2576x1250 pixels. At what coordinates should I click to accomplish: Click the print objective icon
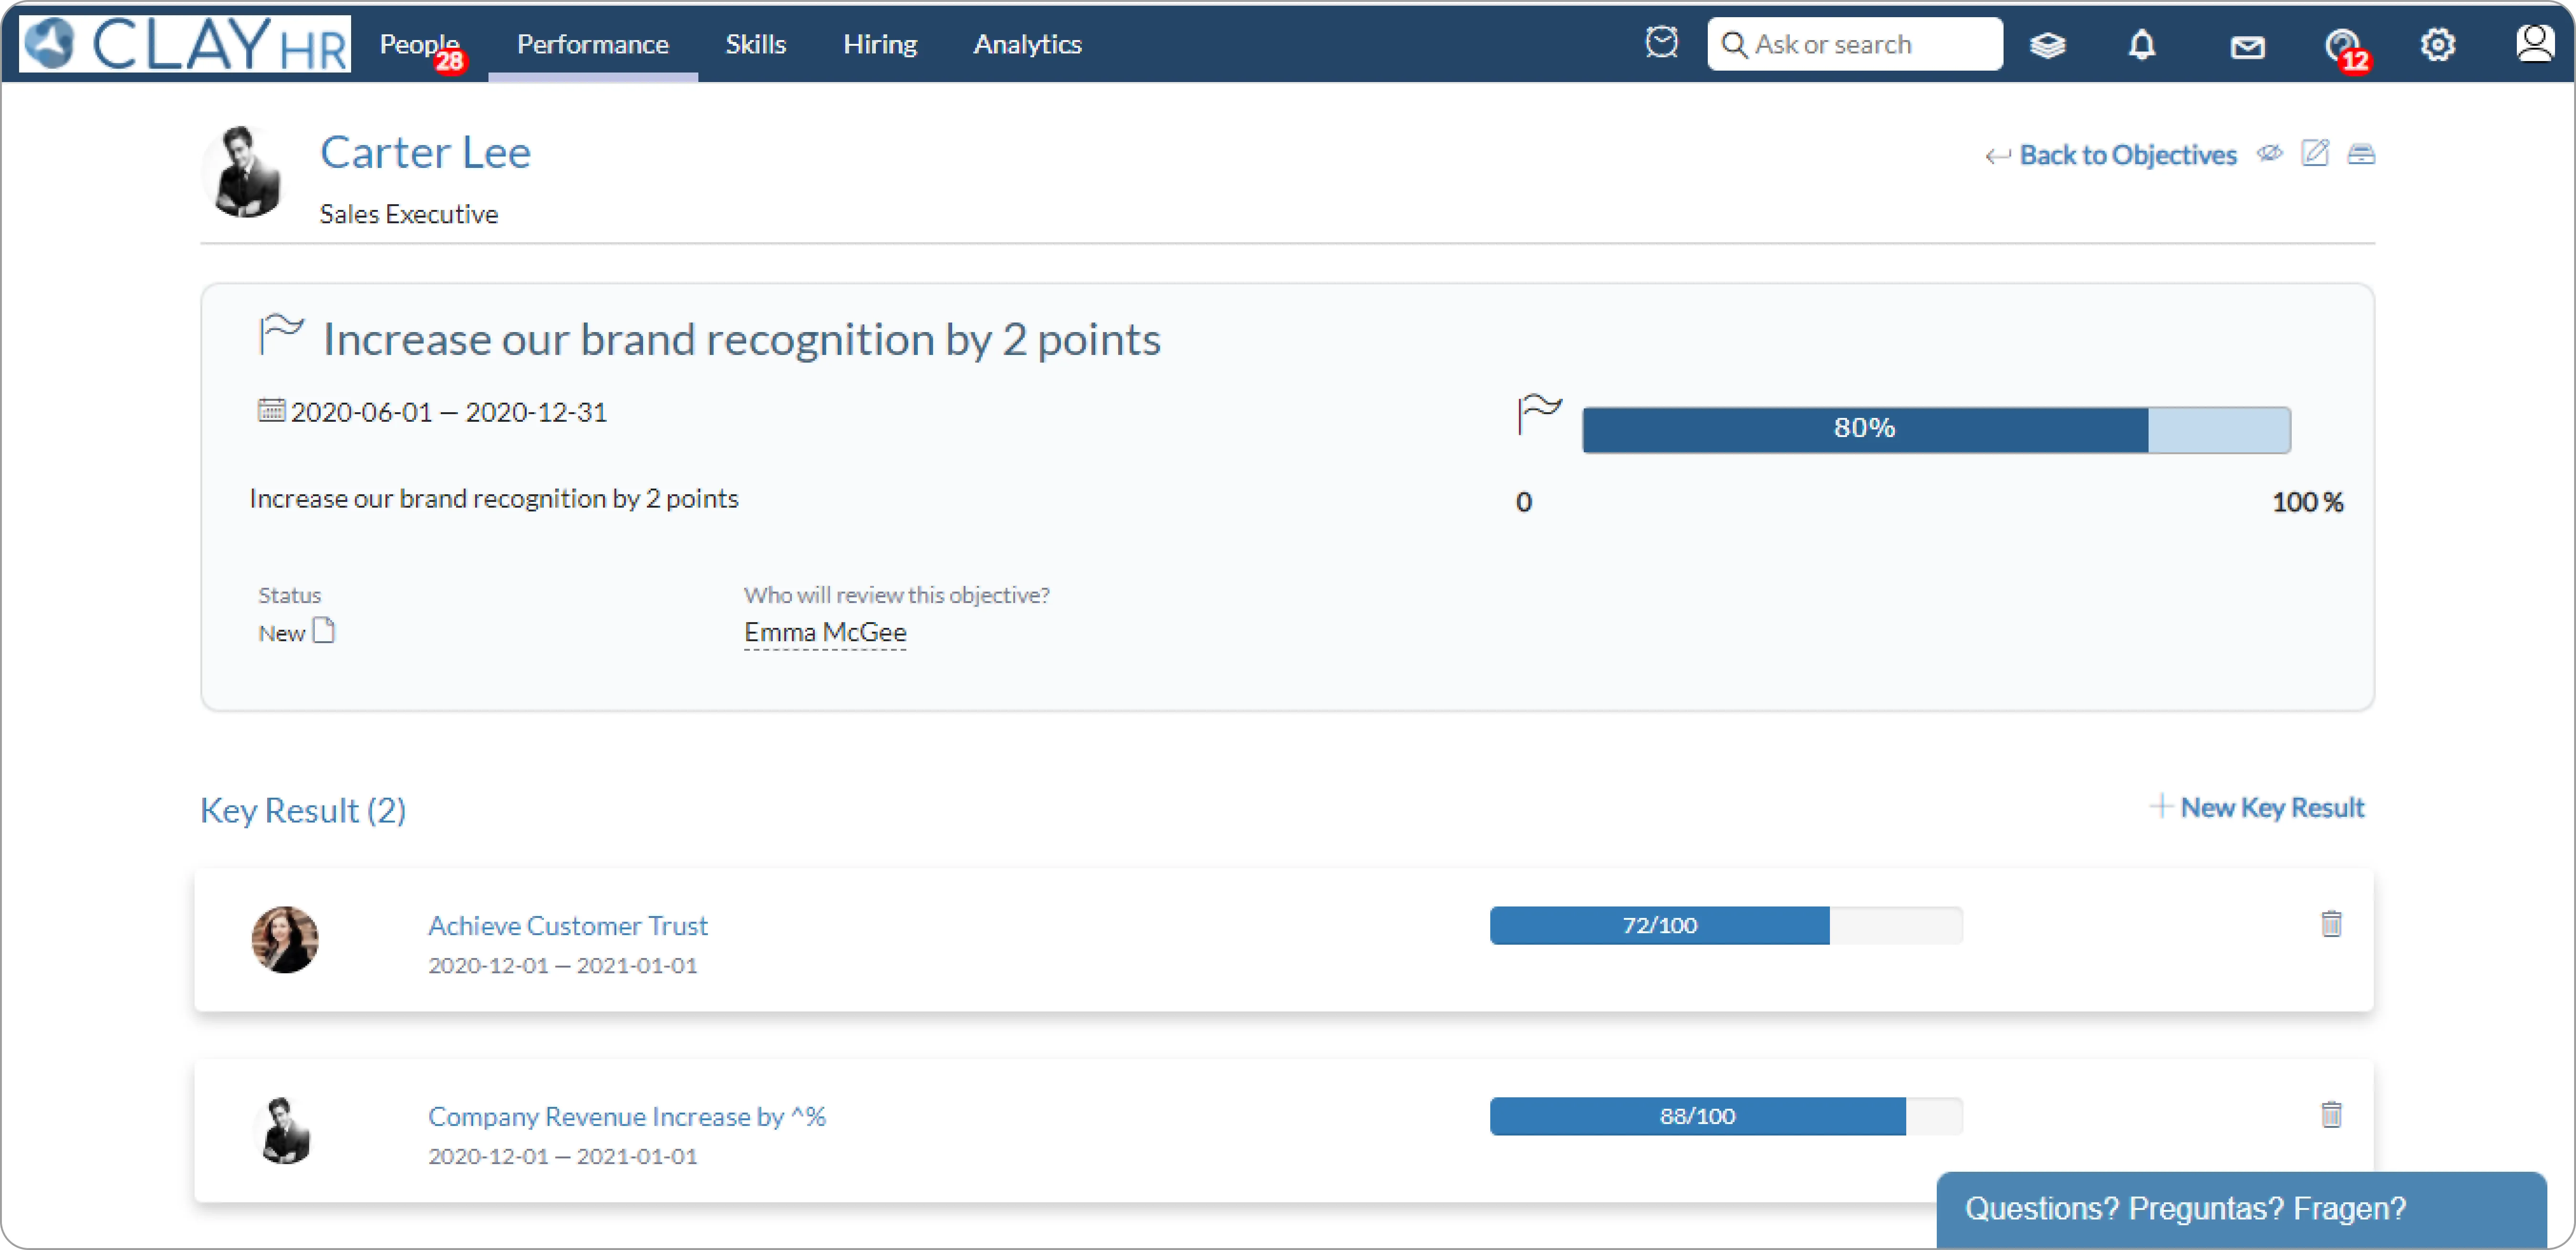[2361, 154]
